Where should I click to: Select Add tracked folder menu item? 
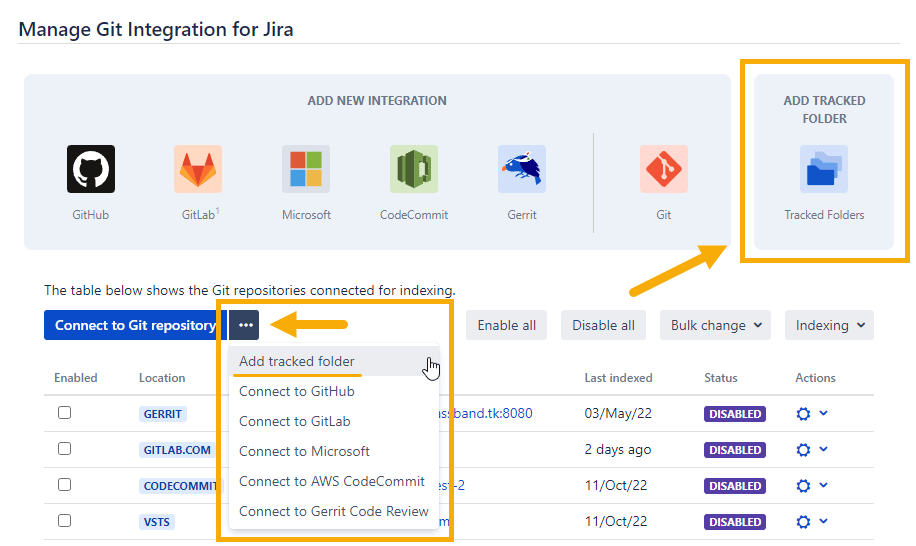coord(334,361)
